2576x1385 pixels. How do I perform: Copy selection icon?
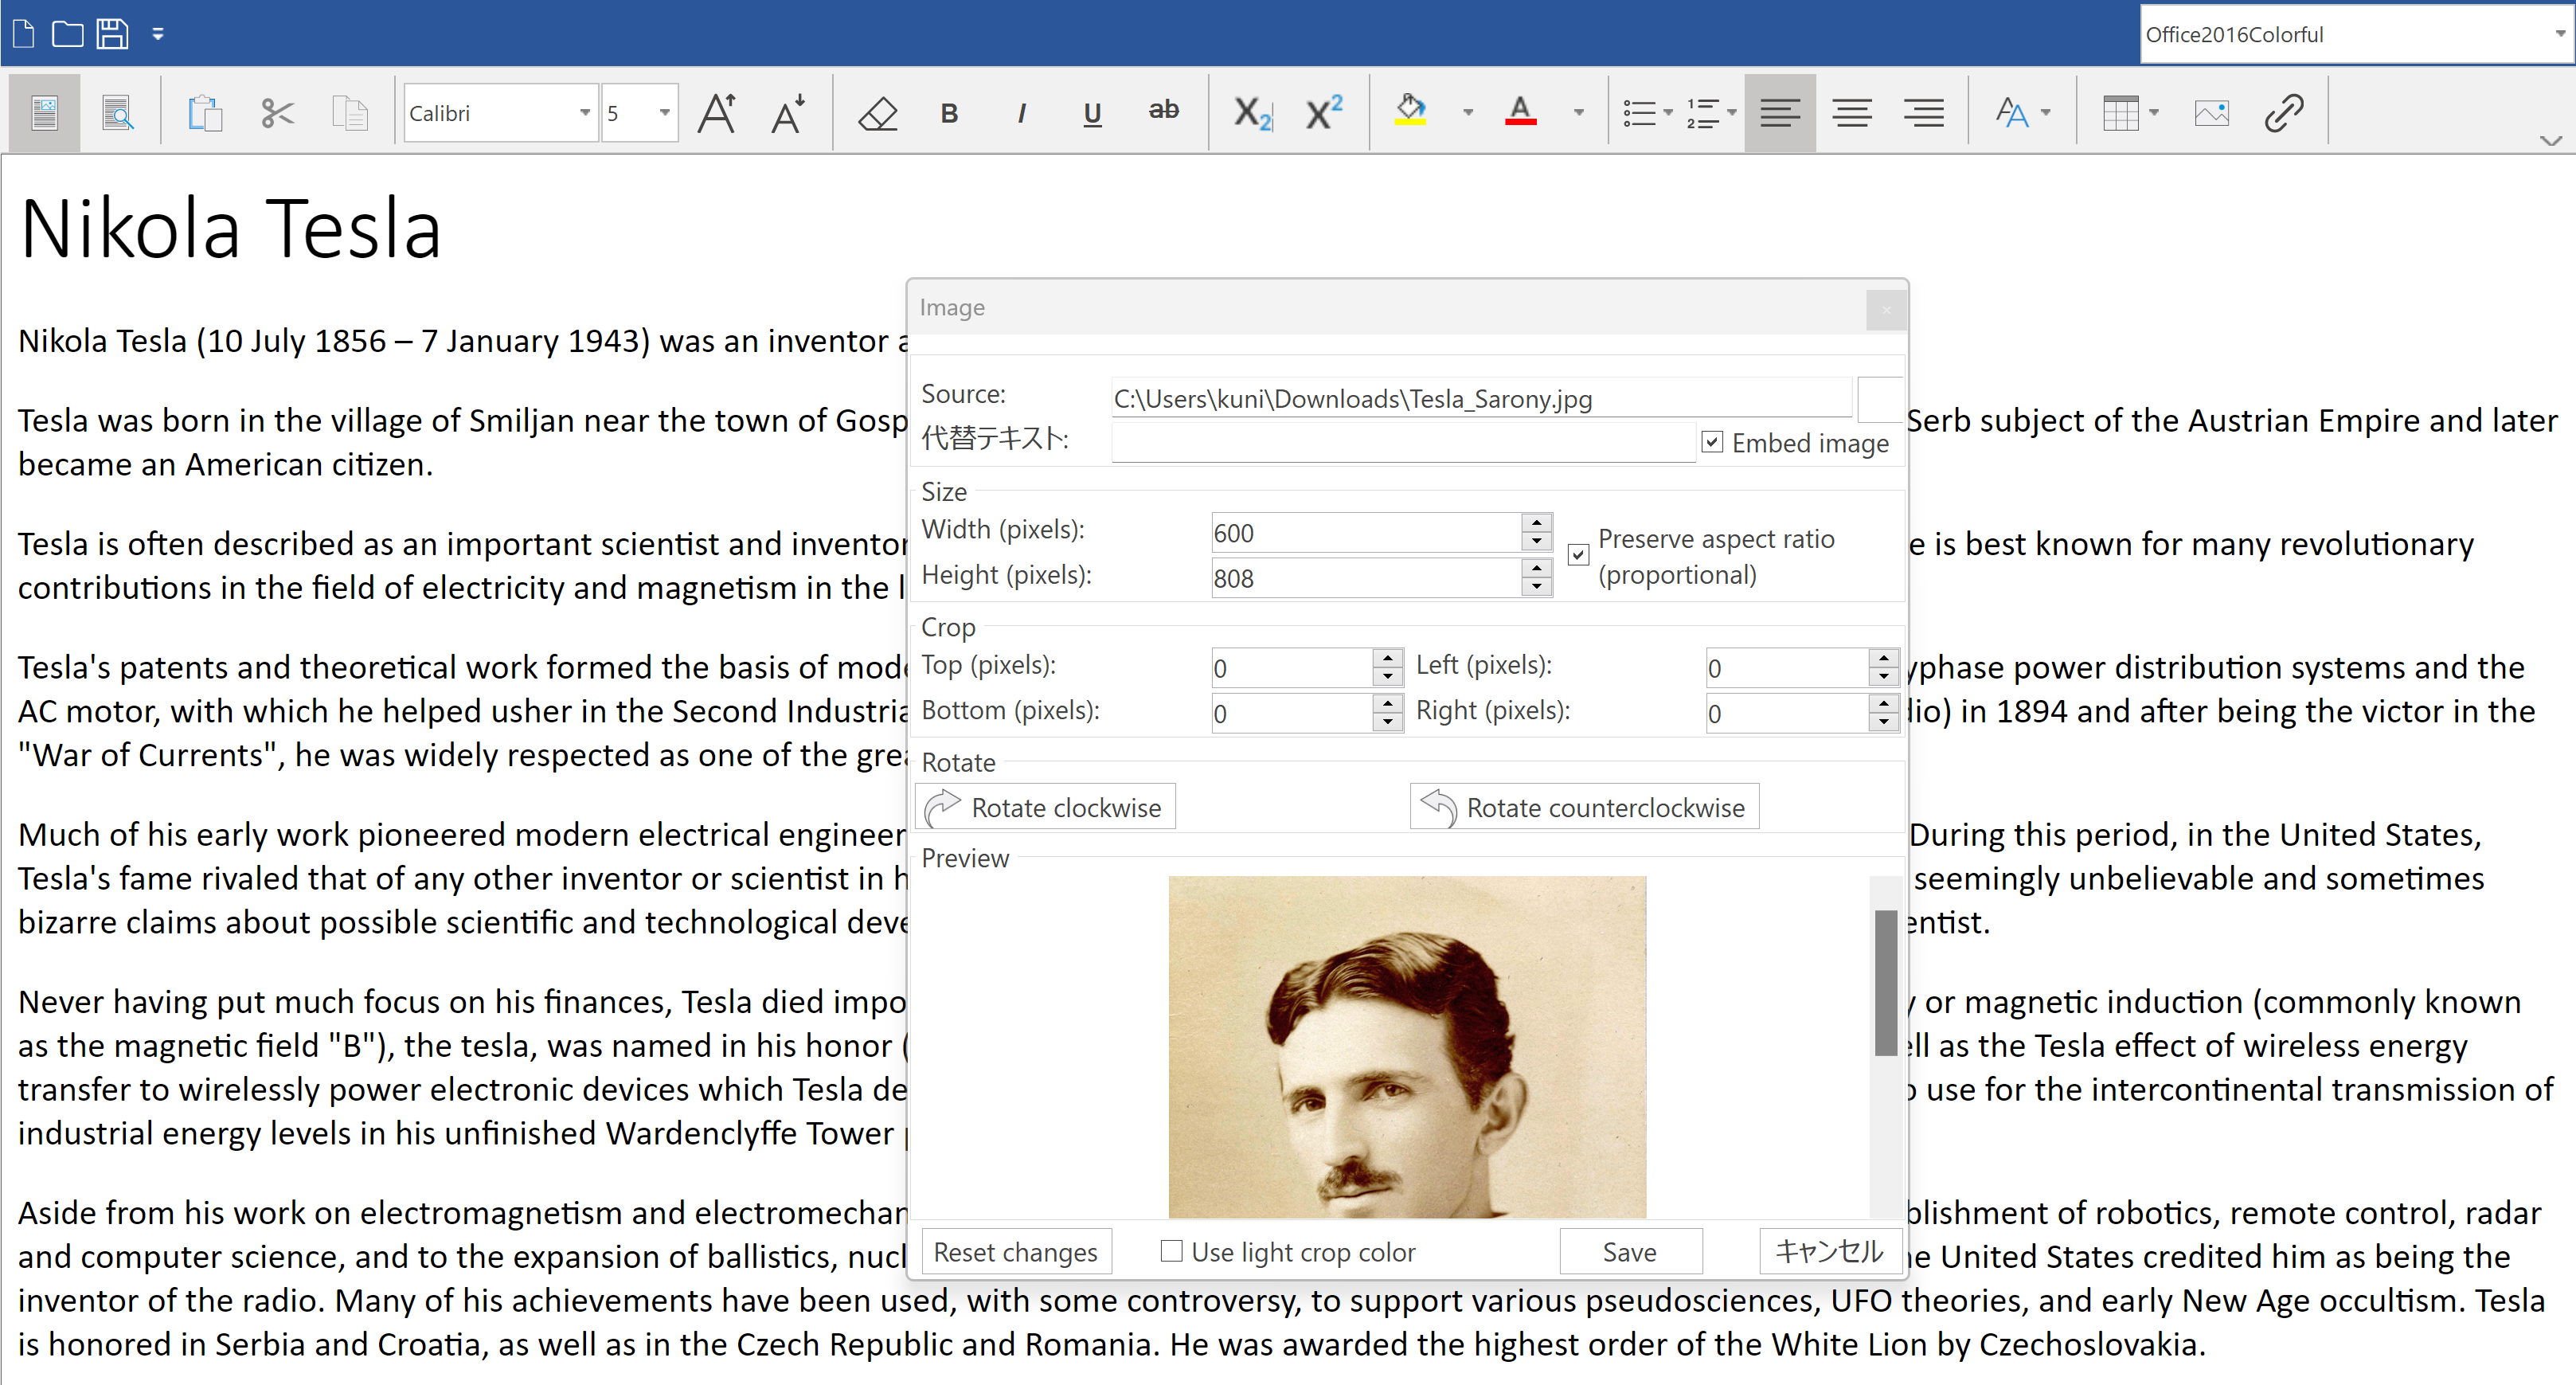350,113
